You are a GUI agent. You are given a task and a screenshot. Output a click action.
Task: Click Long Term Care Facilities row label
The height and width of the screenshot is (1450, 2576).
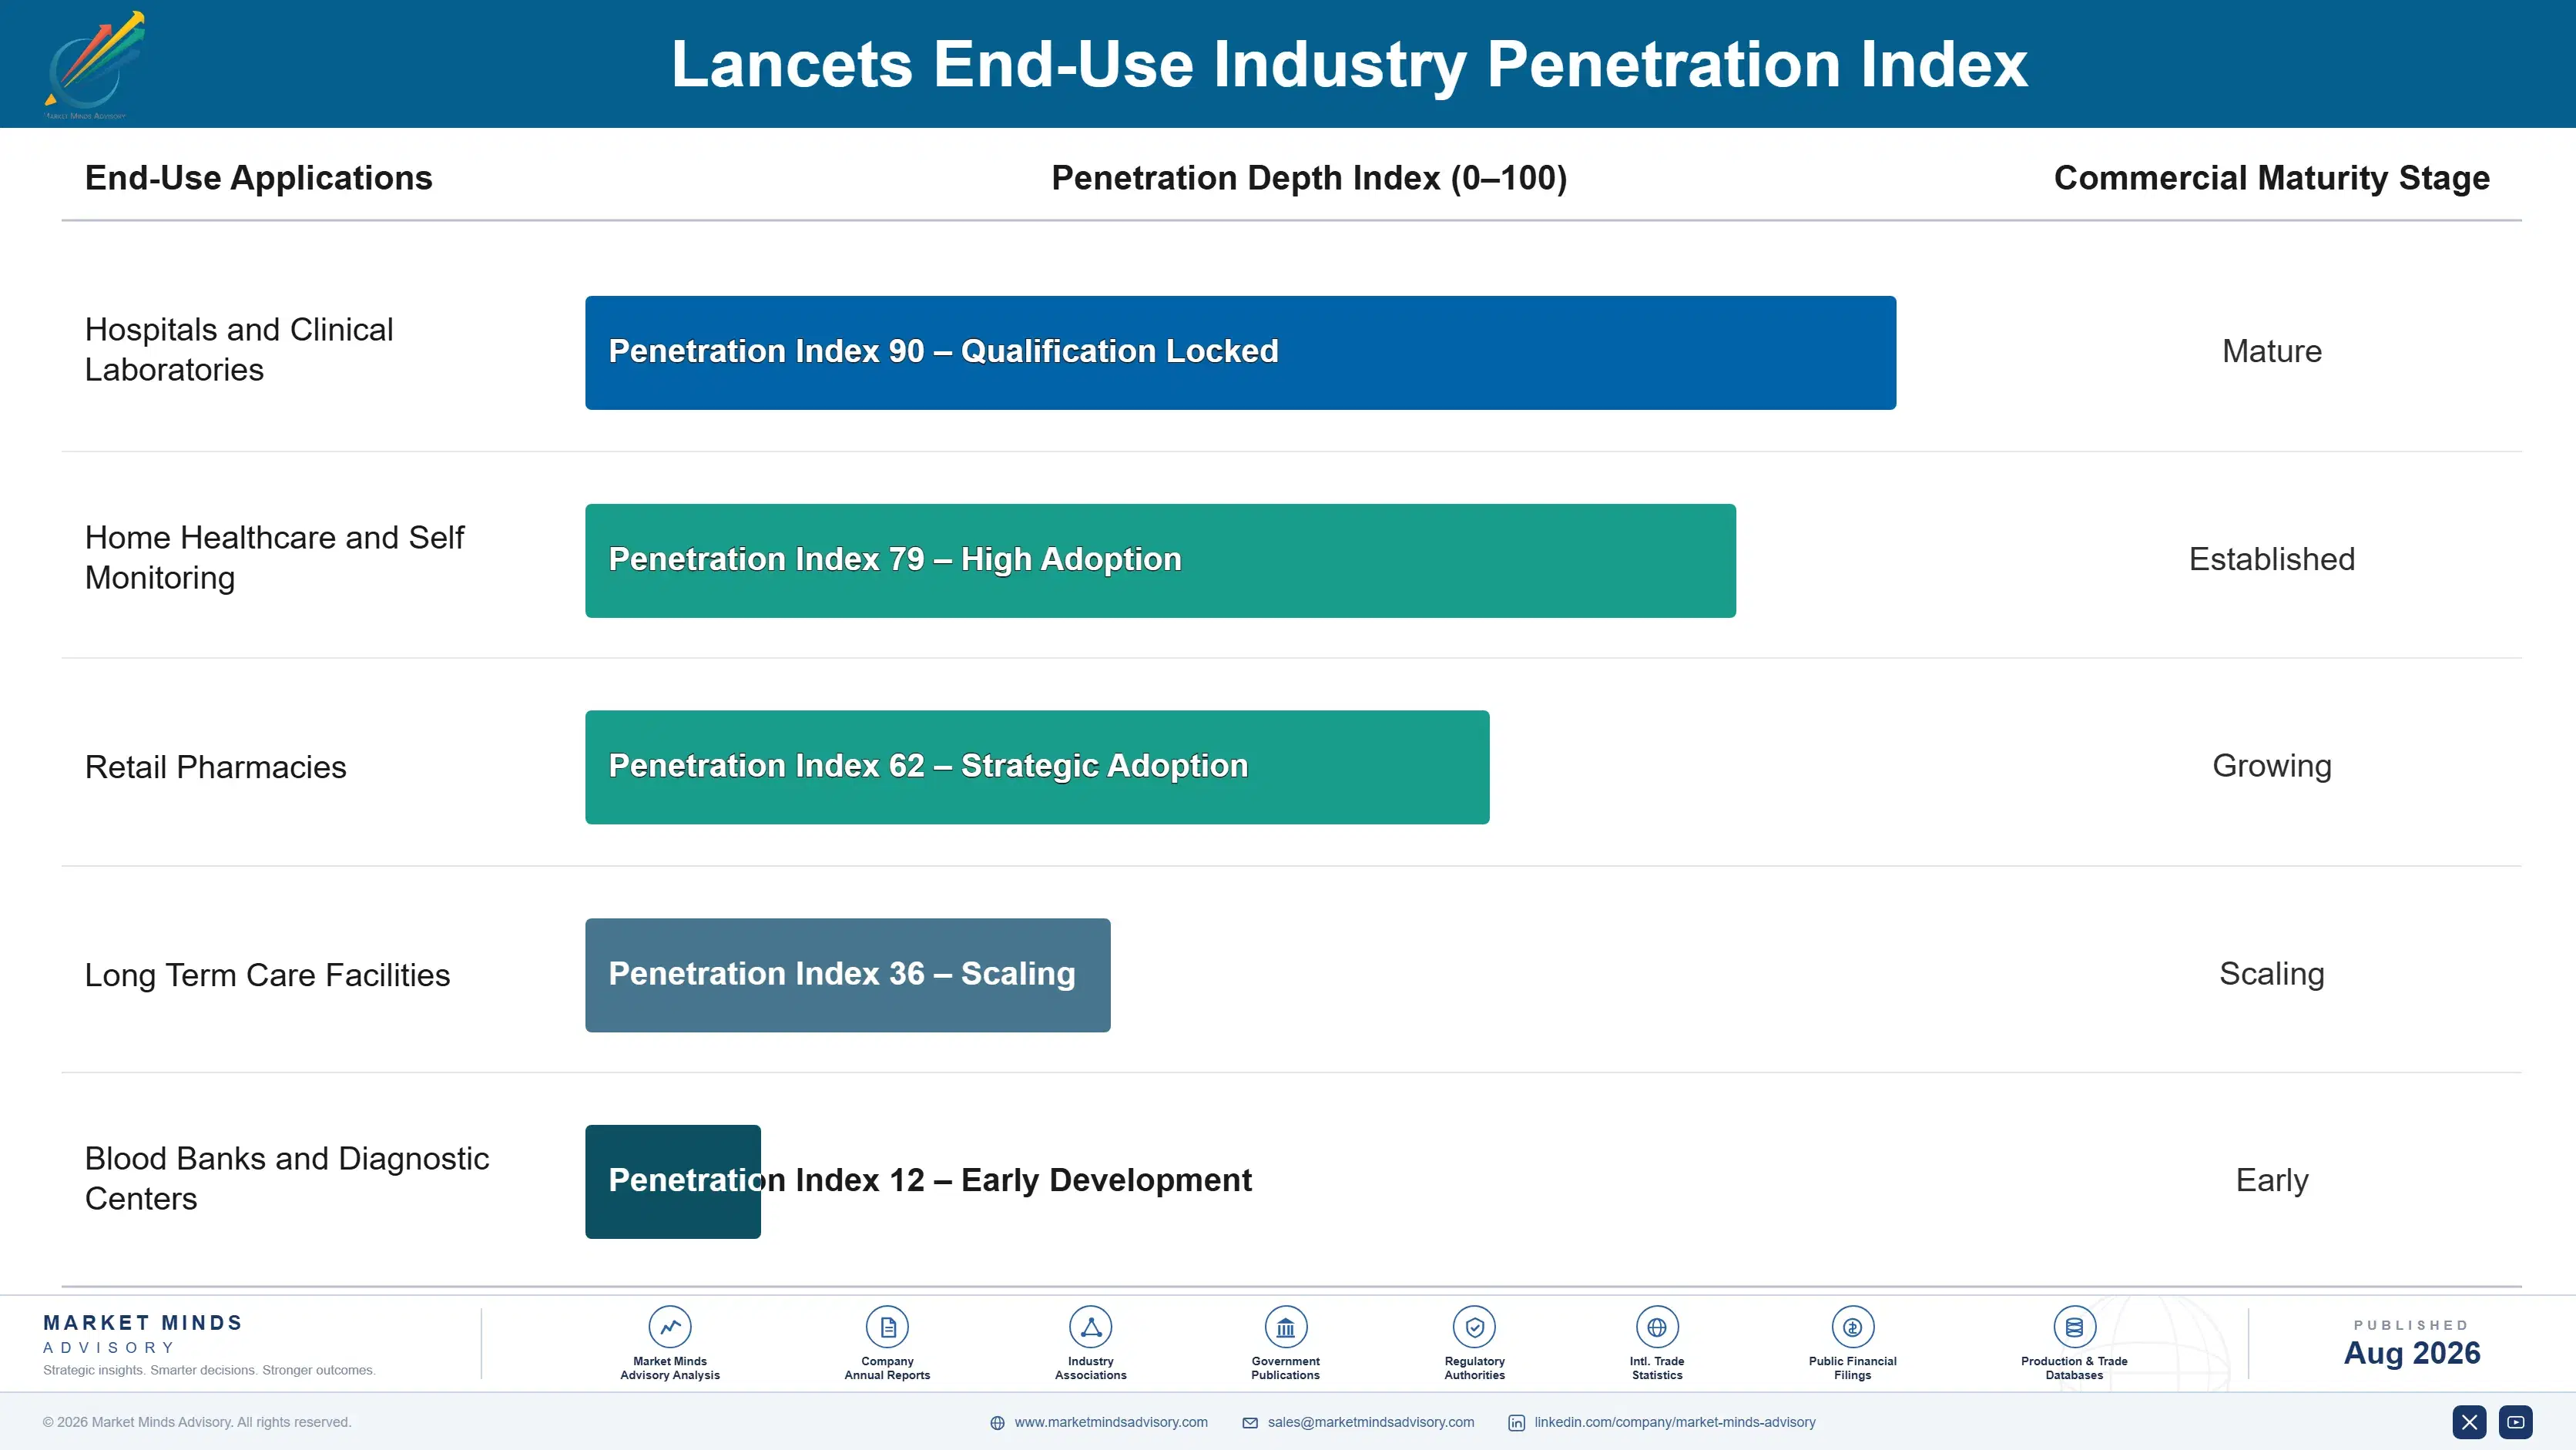tap(267, 975)
